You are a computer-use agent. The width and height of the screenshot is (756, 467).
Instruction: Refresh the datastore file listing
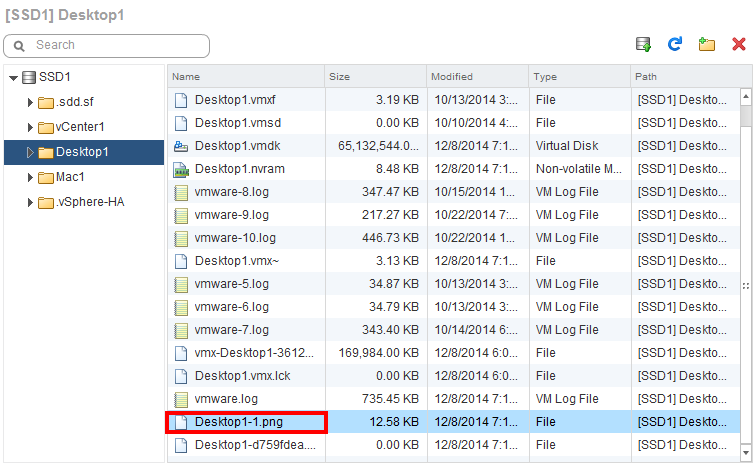(x=675, y=44)
